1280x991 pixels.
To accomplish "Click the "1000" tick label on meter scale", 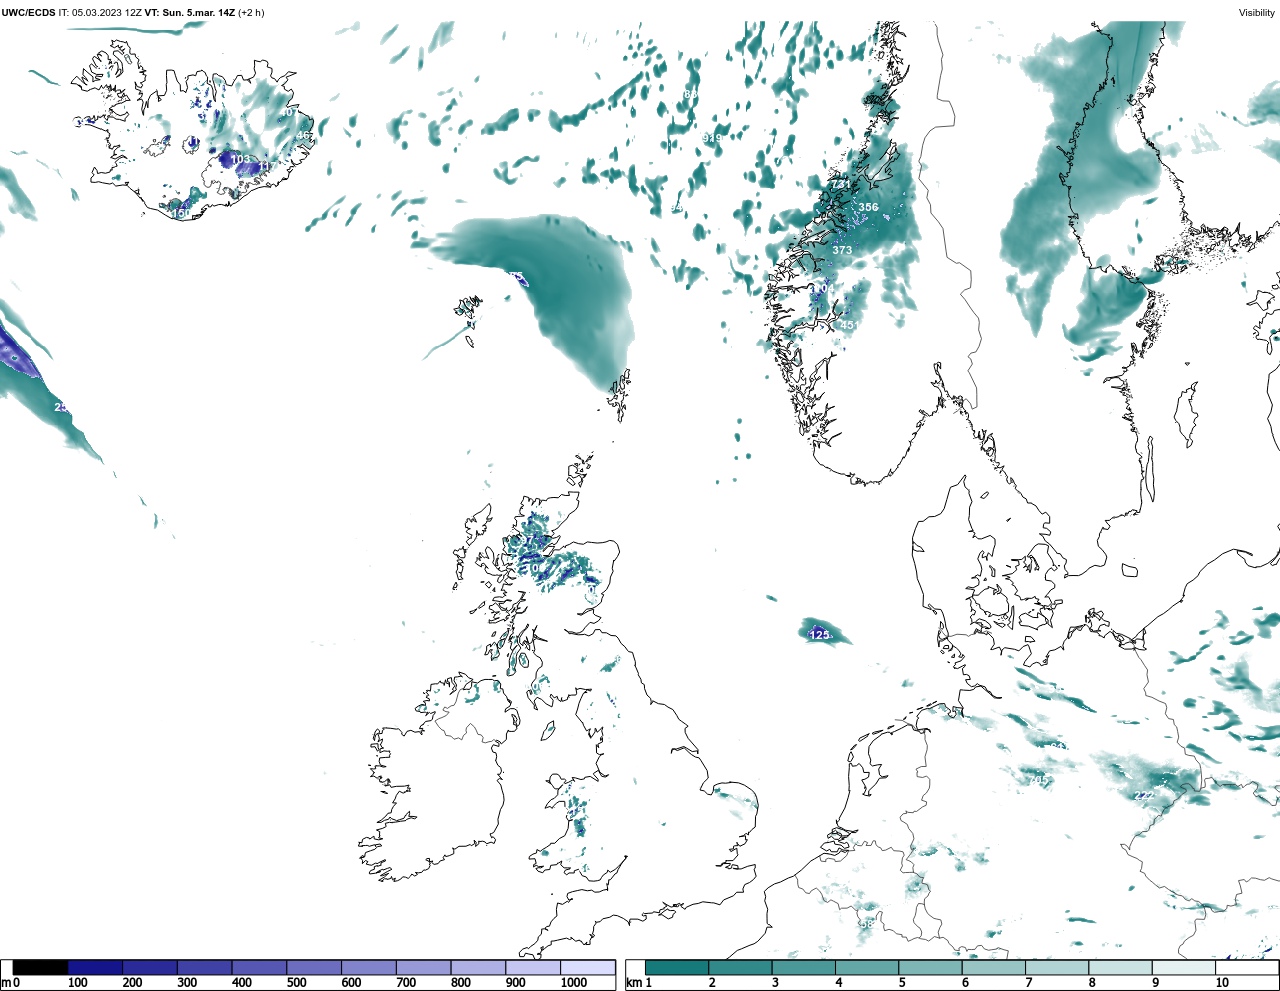I will pyautogui.click(x=574, y=983).
